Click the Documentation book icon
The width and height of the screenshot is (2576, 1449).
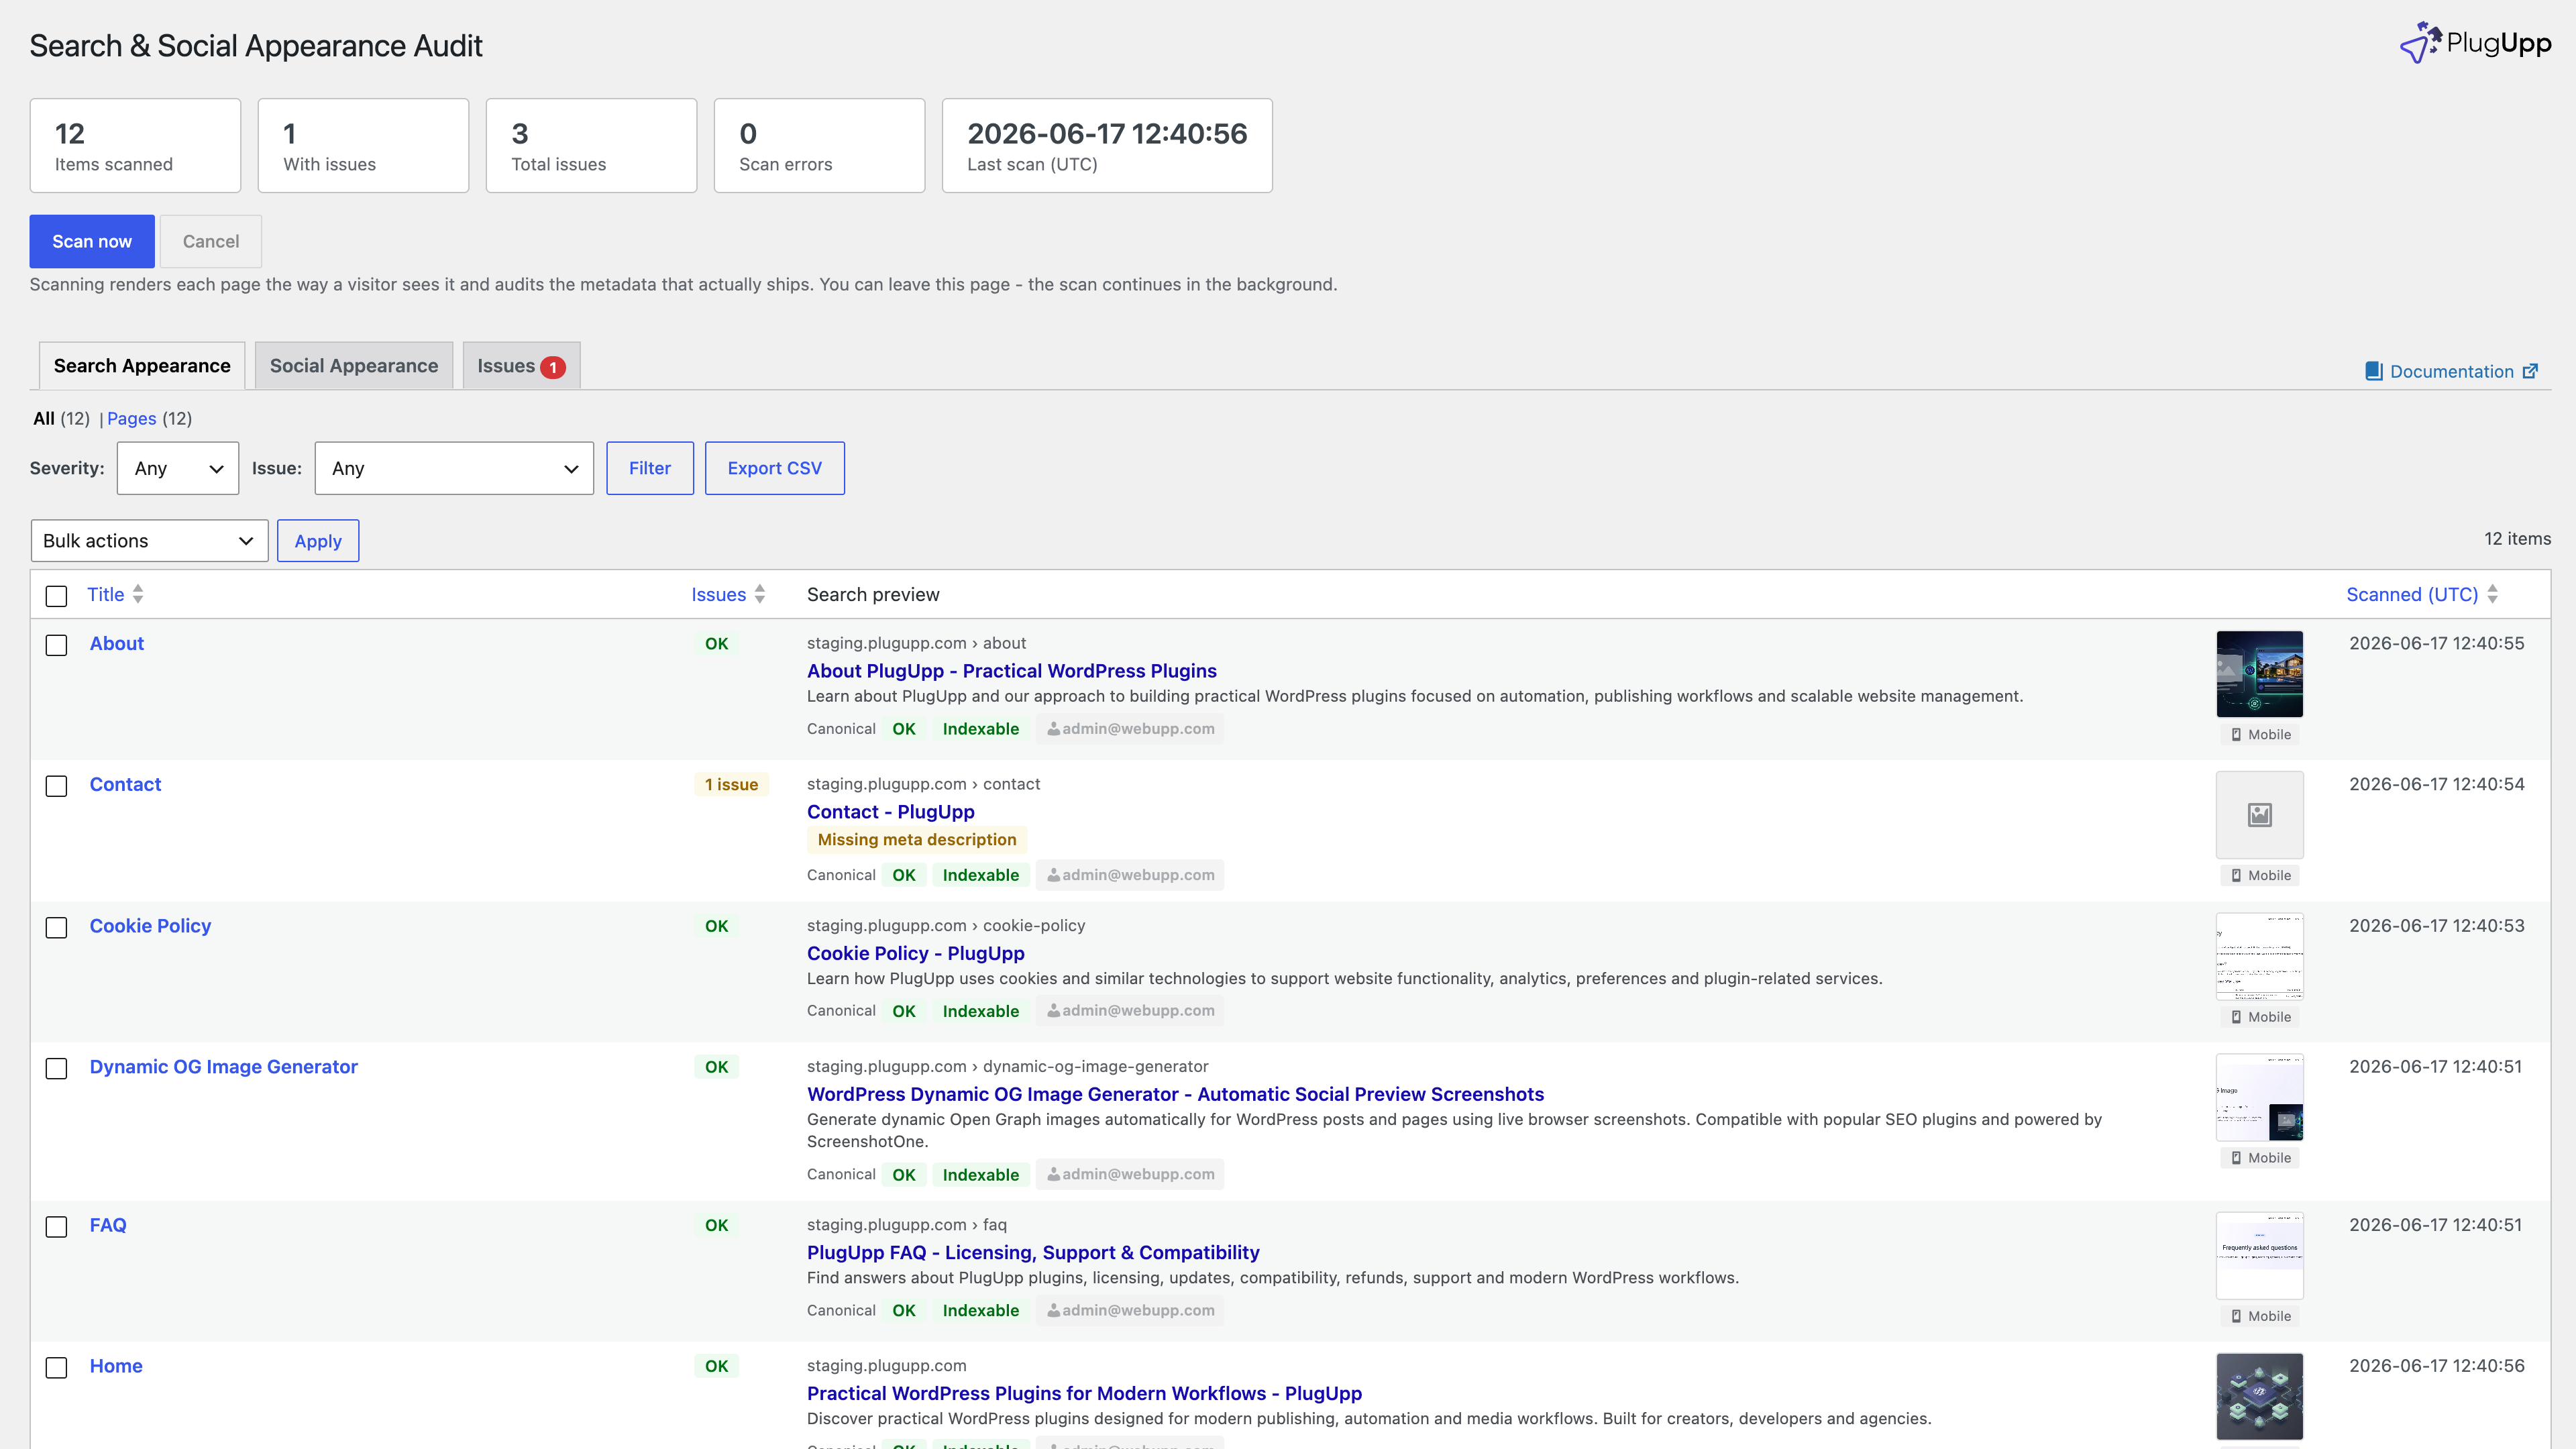coord(2373,371)
